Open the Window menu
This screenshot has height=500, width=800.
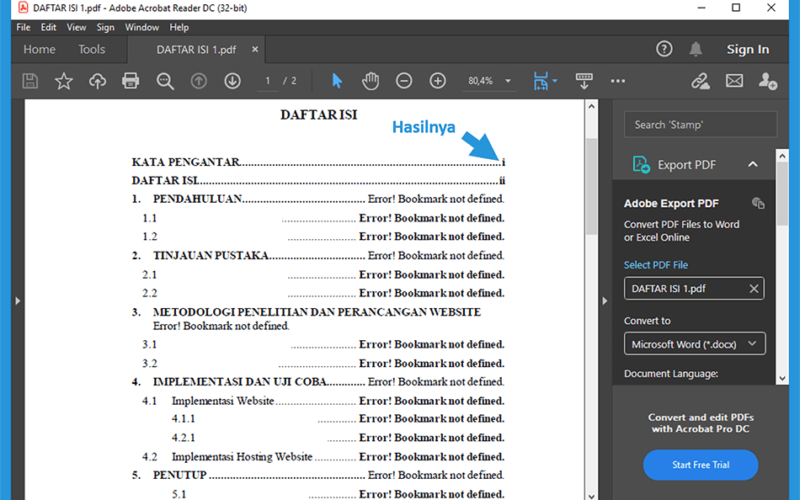[142, 27]
